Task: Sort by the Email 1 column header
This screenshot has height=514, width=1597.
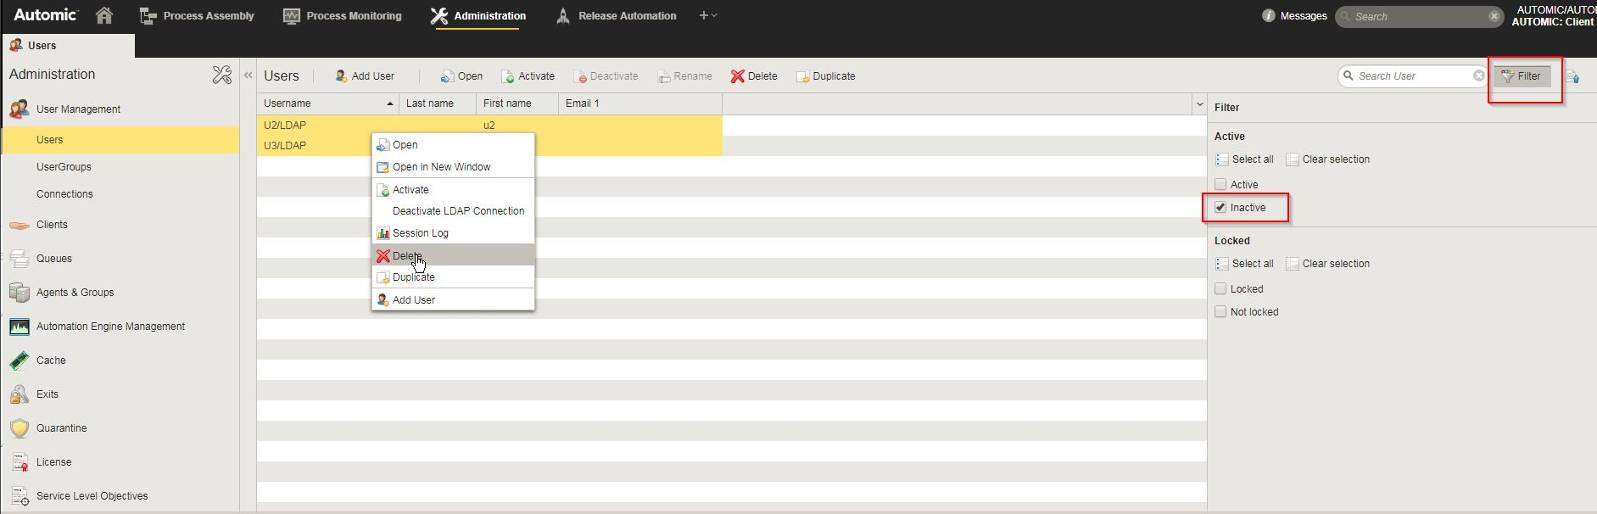Action: click(x=640, y=103)
